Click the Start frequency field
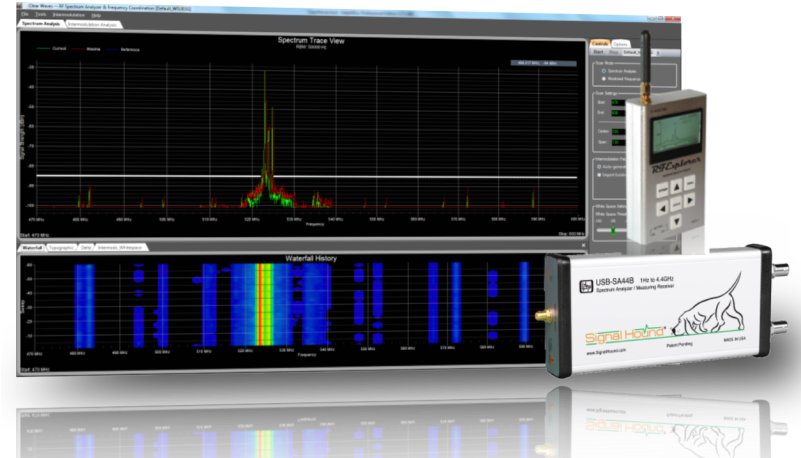 point(617,103)
